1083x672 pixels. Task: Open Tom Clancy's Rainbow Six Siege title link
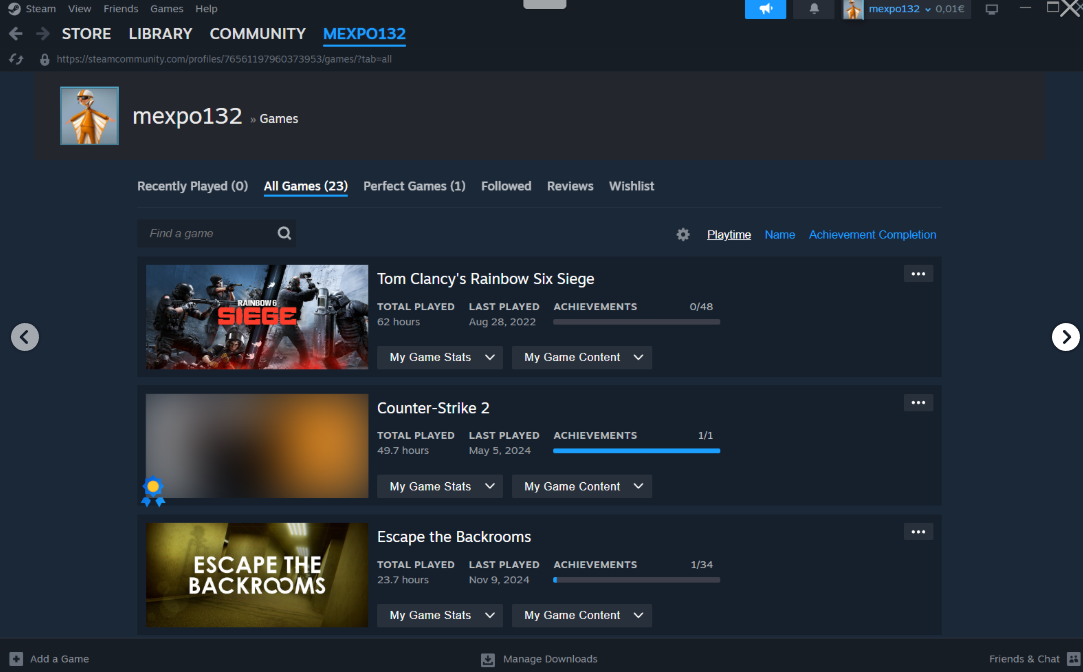point(486,279)
